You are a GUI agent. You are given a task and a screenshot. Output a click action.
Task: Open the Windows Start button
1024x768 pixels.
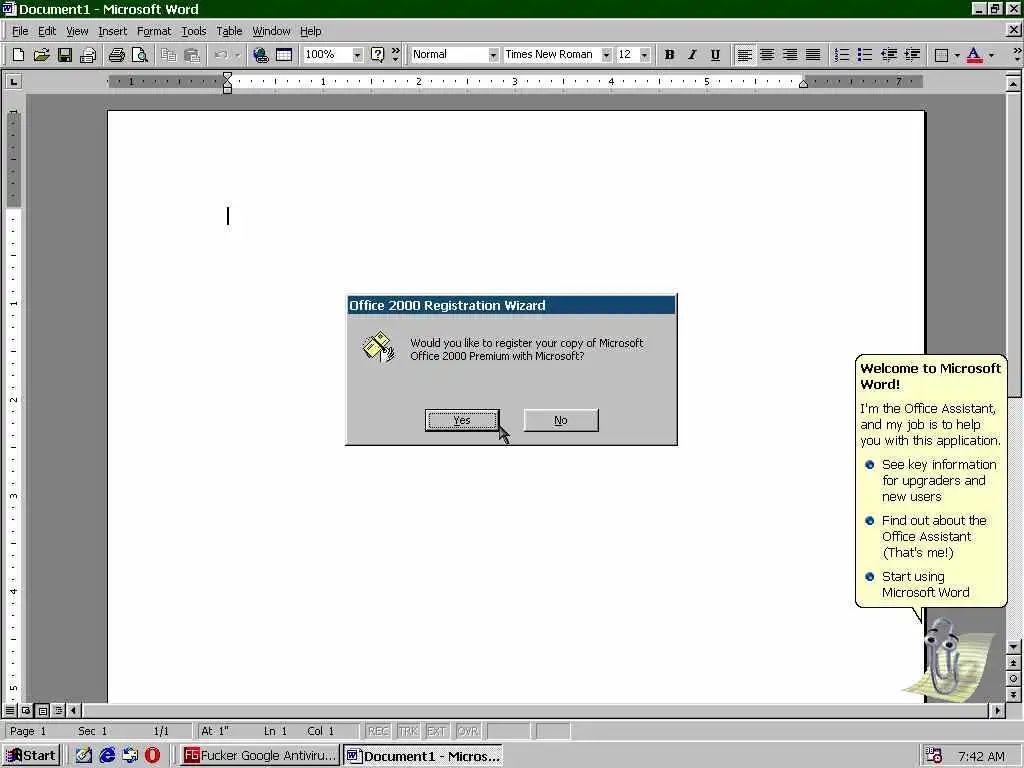pos(31,756)
